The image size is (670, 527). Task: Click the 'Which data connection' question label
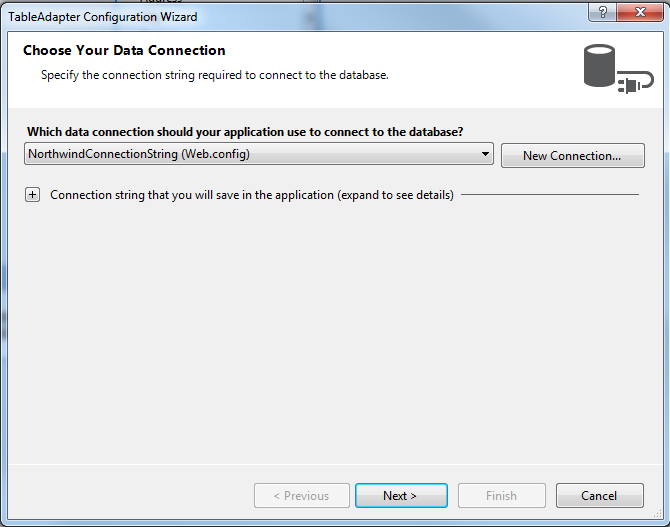tap(245, 132)
